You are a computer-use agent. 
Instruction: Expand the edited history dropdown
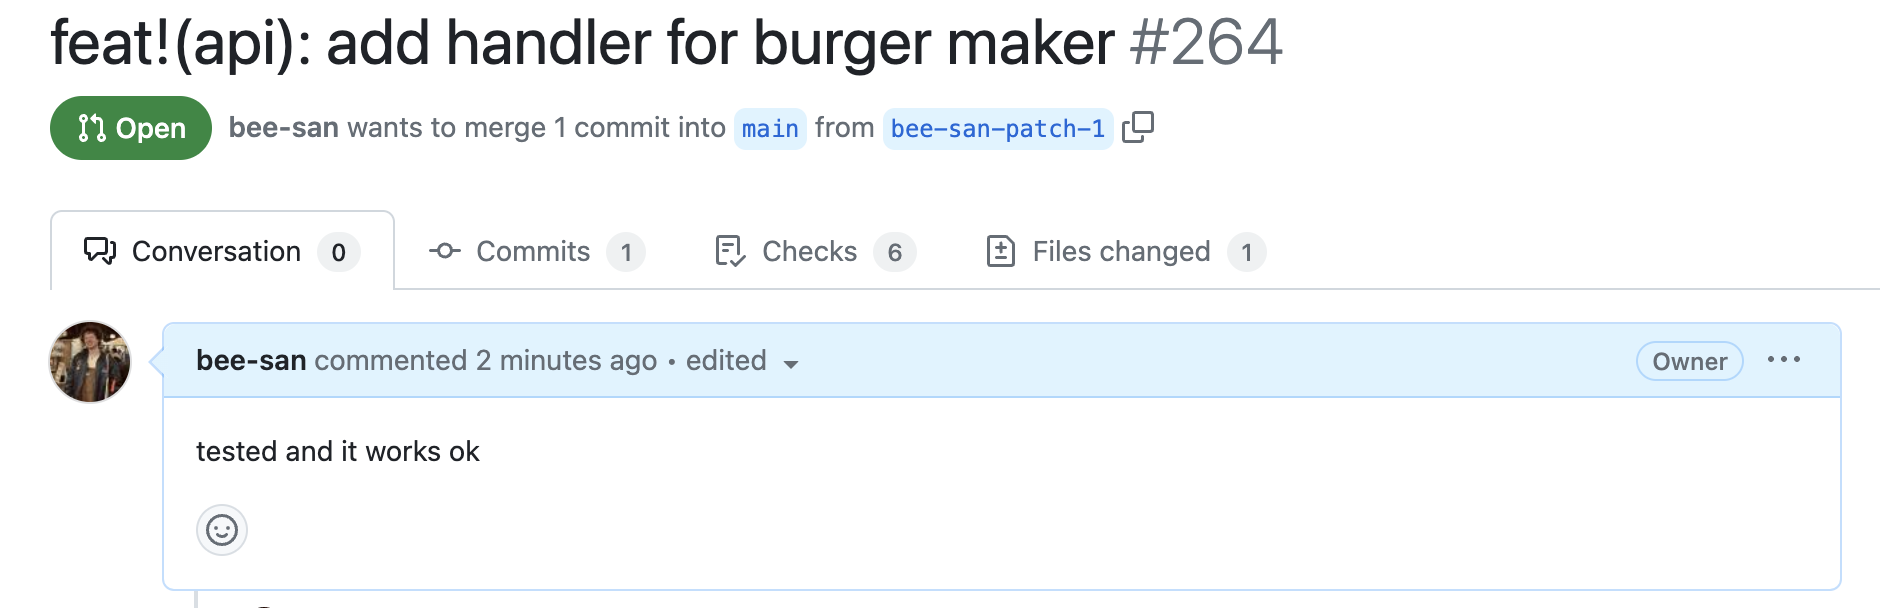point(791,365)
